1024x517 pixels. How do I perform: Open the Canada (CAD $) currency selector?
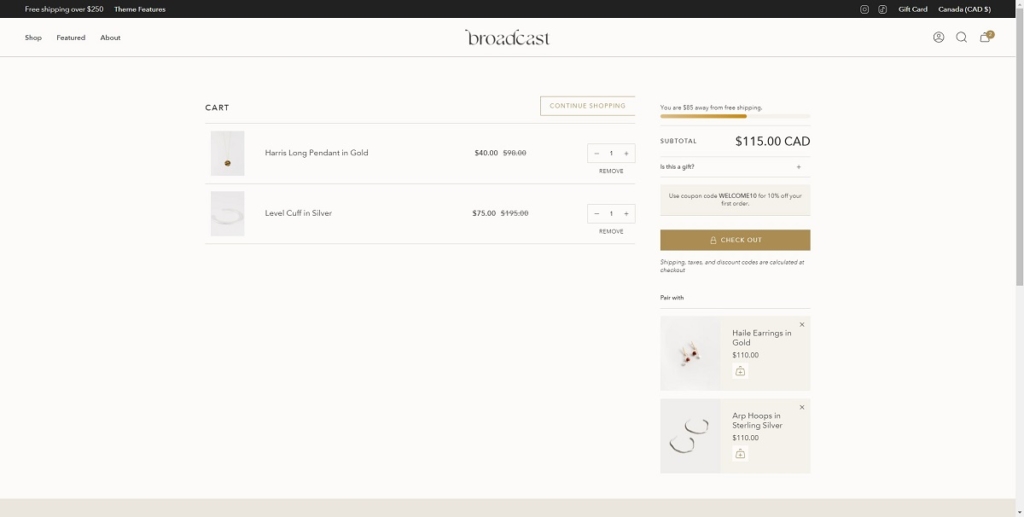pos(964,9)
